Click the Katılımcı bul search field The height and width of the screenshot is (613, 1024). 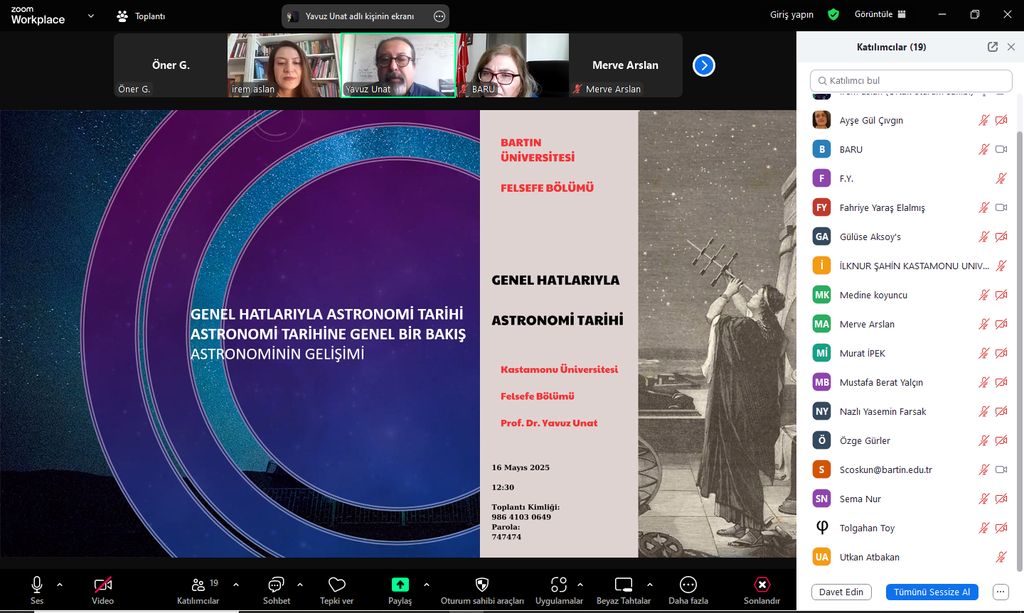tap(911, 80)
